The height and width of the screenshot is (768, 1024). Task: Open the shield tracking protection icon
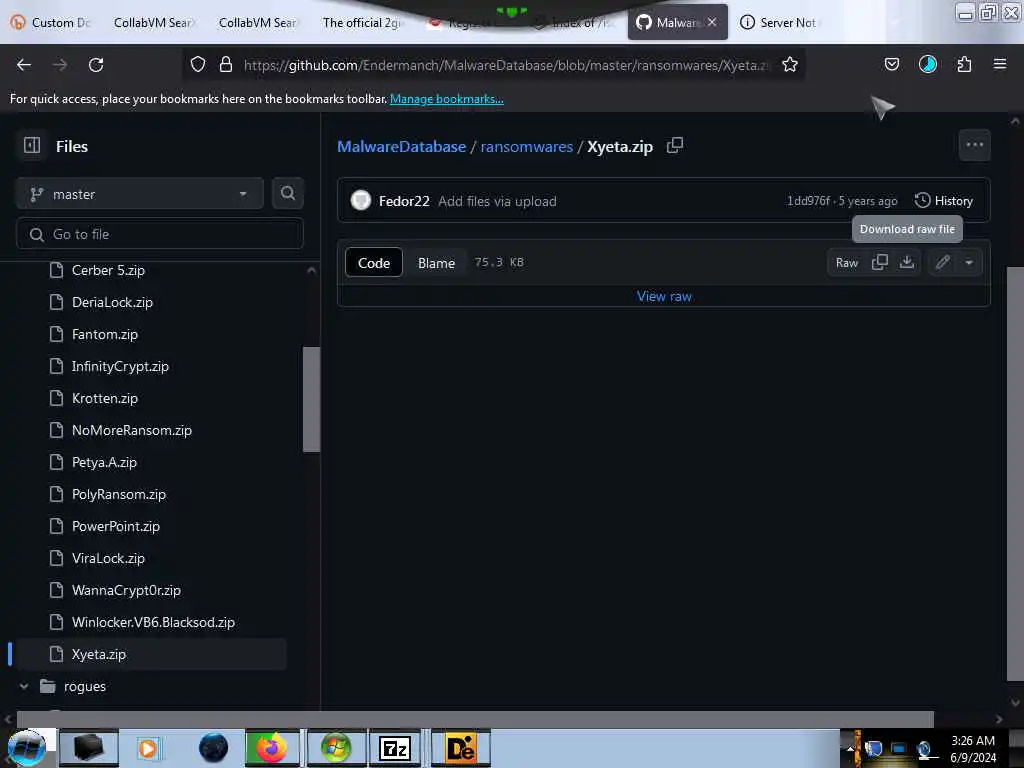coord(198,64)
